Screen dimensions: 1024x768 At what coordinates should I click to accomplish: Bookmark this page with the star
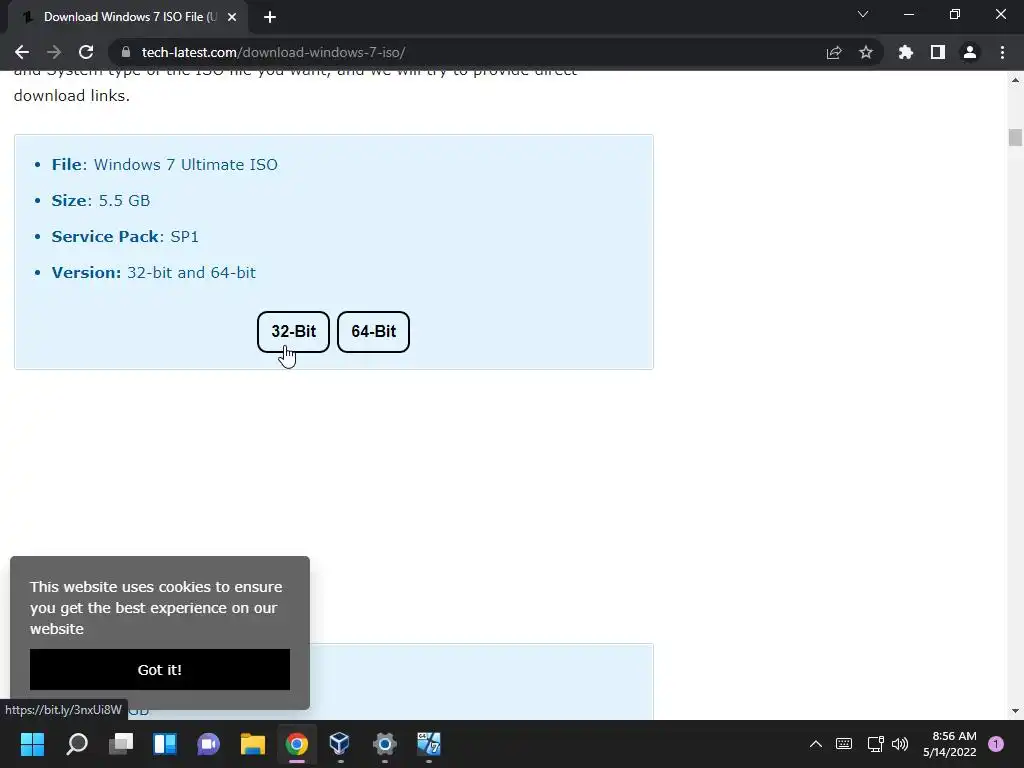click(866, 52)
